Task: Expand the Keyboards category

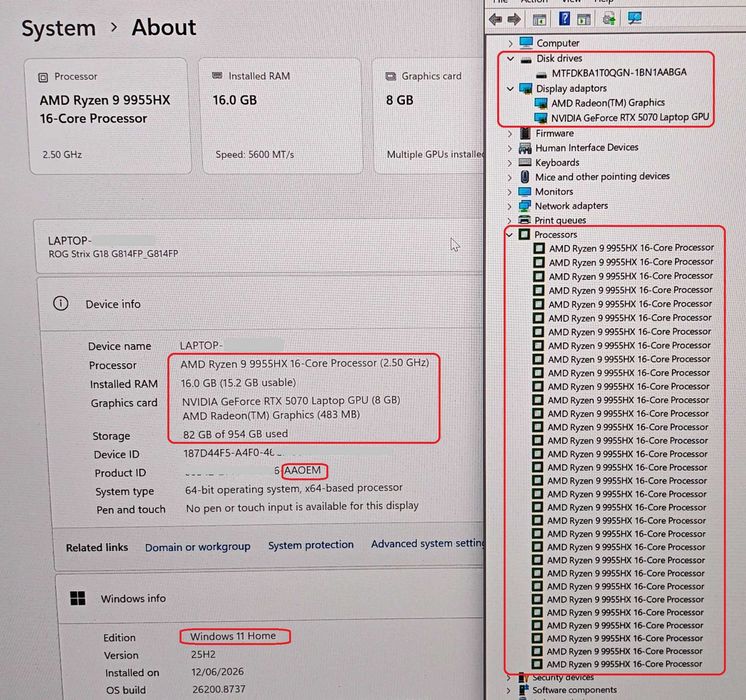Action: tap(510, 163)
